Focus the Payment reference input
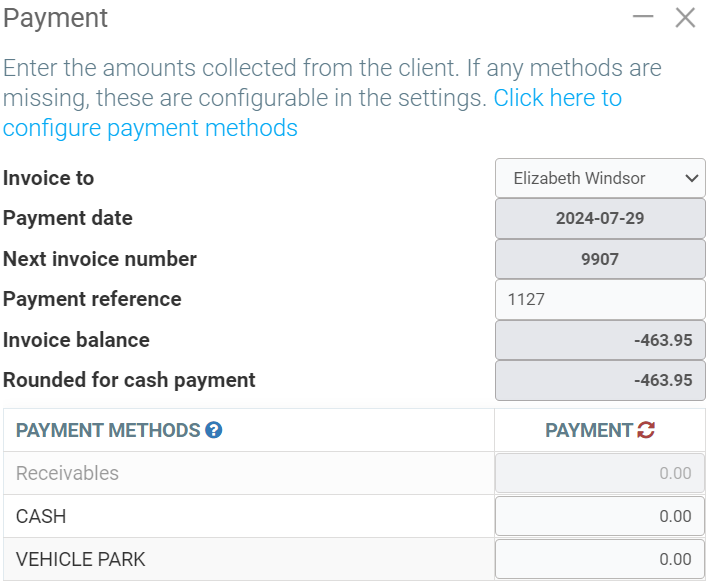The height and width of the screenshot is (581, 708). 600,299
